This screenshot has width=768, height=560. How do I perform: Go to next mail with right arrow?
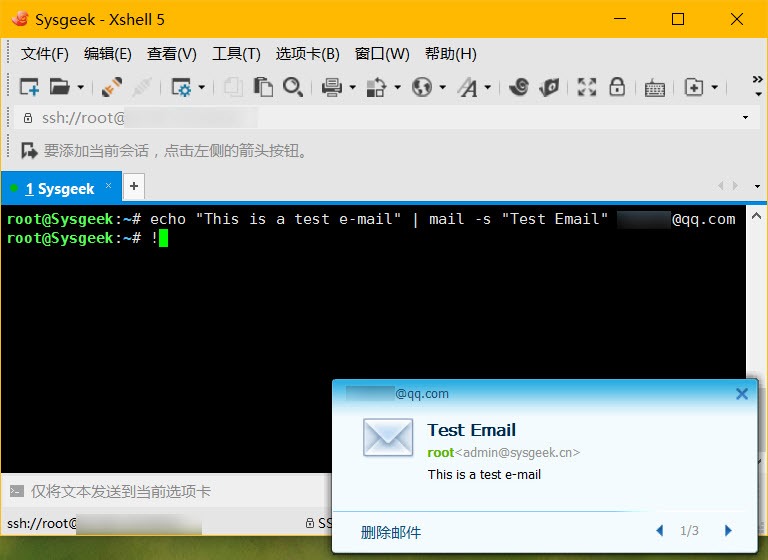pyautogui.click(x=728, y=530)
